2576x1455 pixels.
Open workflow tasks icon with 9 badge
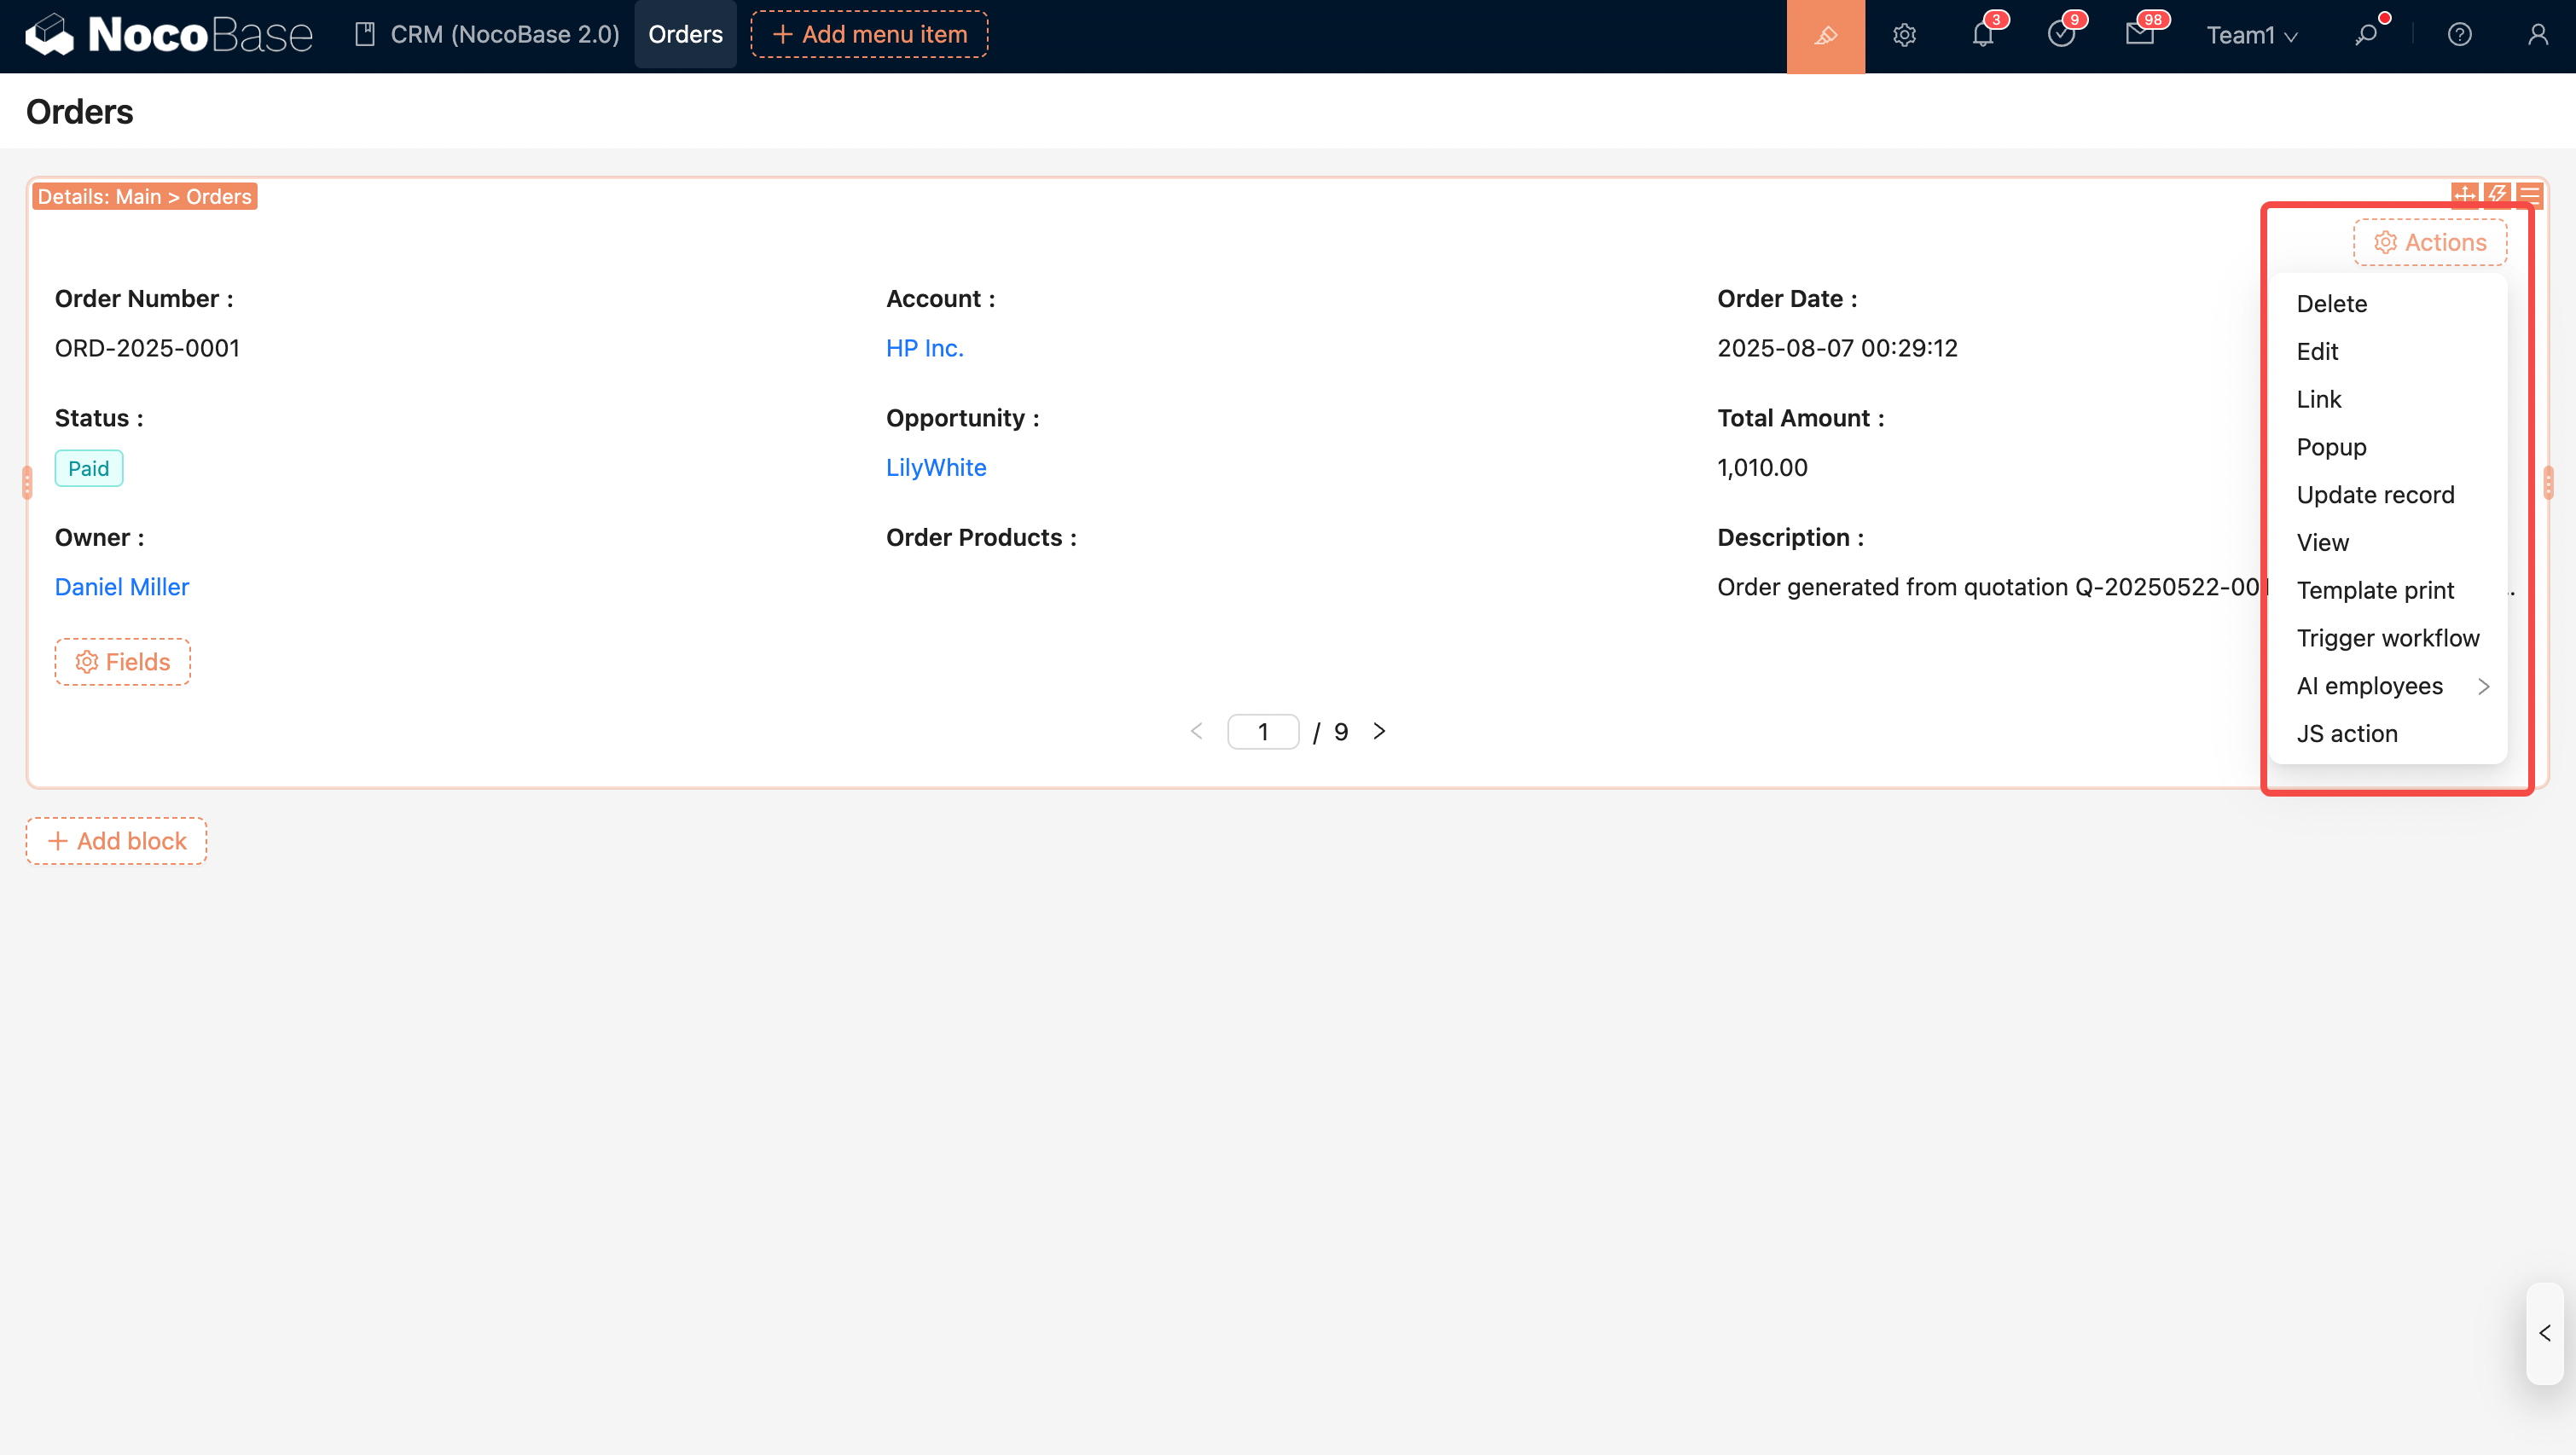pyautogui.click(x=2060, y=36)
